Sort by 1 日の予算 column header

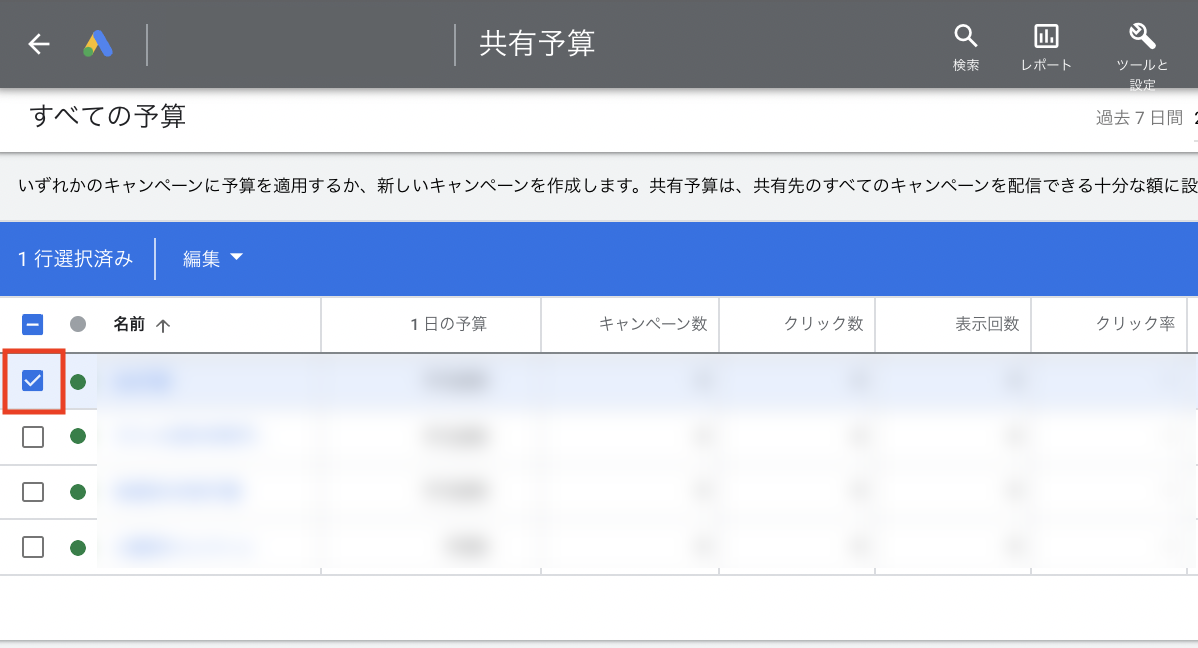pos(449,324)
